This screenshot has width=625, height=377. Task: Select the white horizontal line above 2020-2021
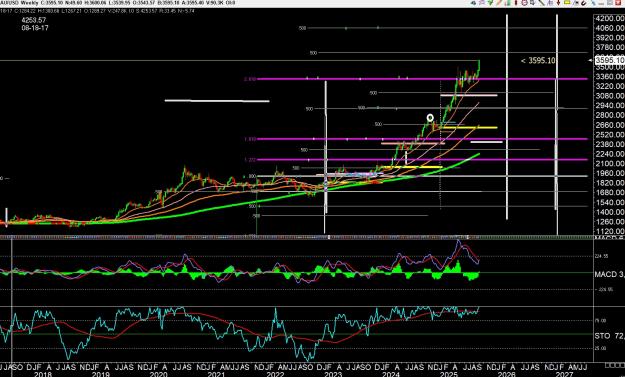pos(217,100)
